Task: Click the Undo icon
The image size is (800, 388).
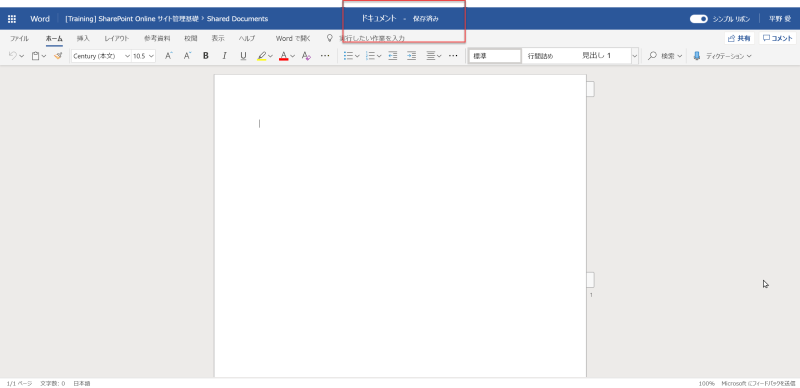Action: pos(13,56)
